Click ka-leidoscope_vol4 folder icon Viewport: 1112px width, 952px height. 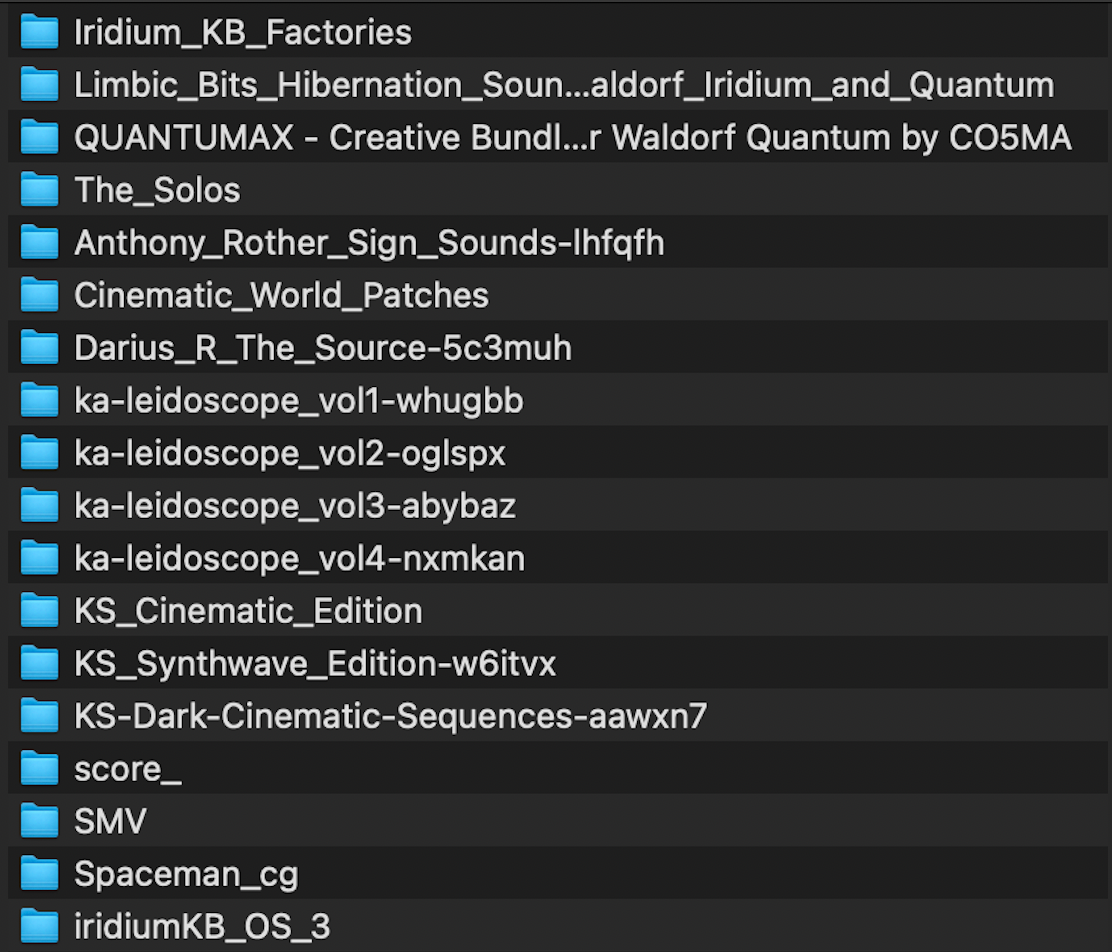39,558
